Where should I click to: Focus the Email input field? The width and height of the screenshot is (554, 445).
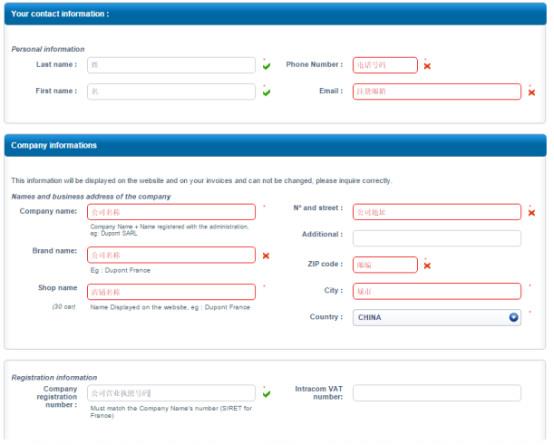[437, 92]
